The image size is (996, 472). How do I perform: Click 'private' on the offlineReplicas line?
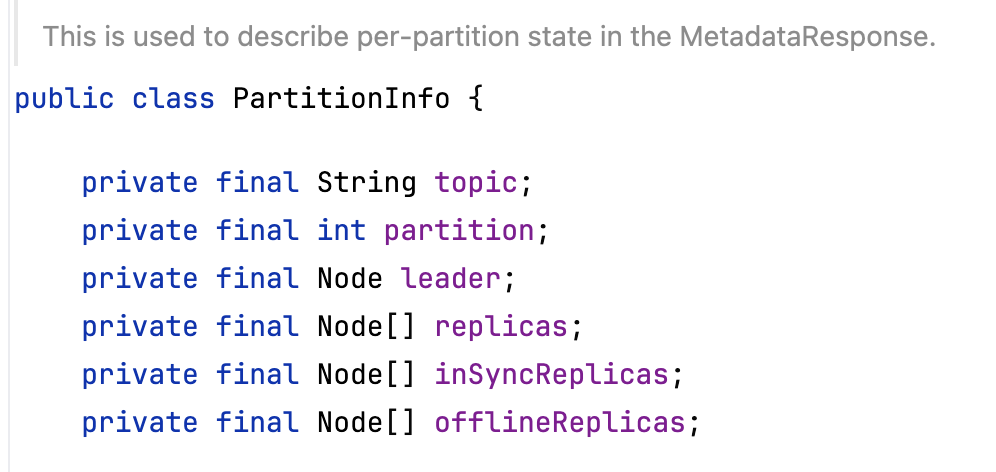[140, 423]
